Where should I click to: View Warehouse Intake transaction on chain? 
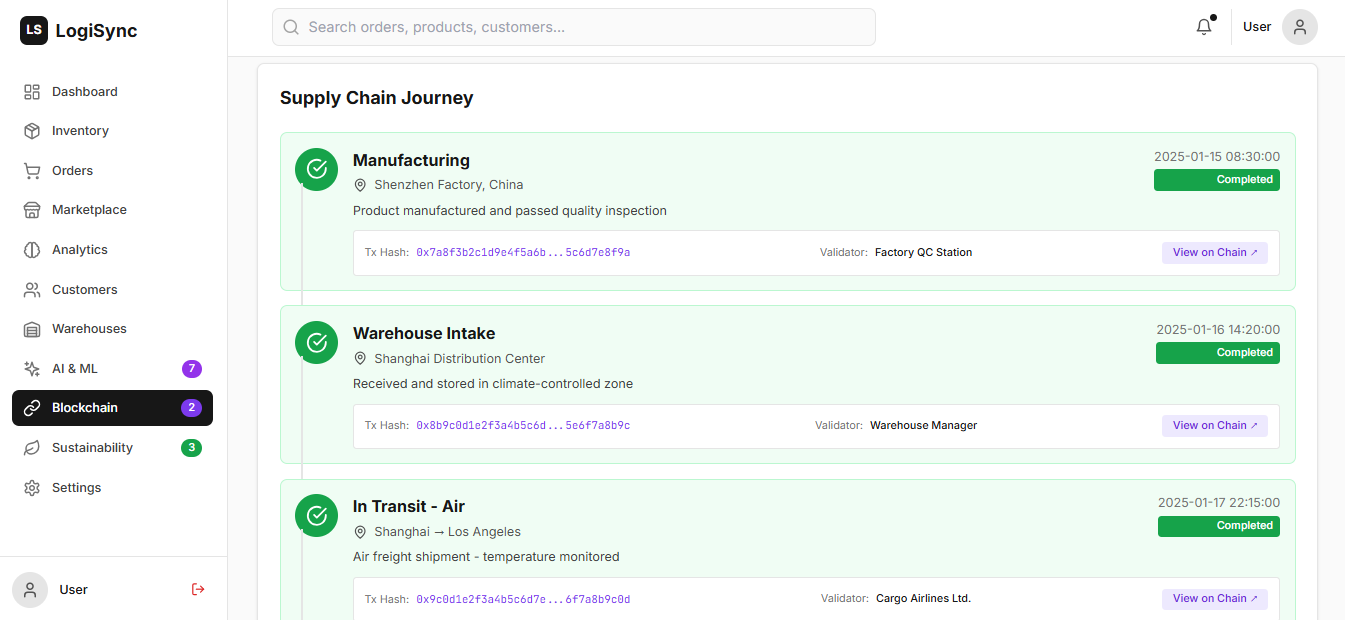pyautogui.click(x=1215, y=426)
